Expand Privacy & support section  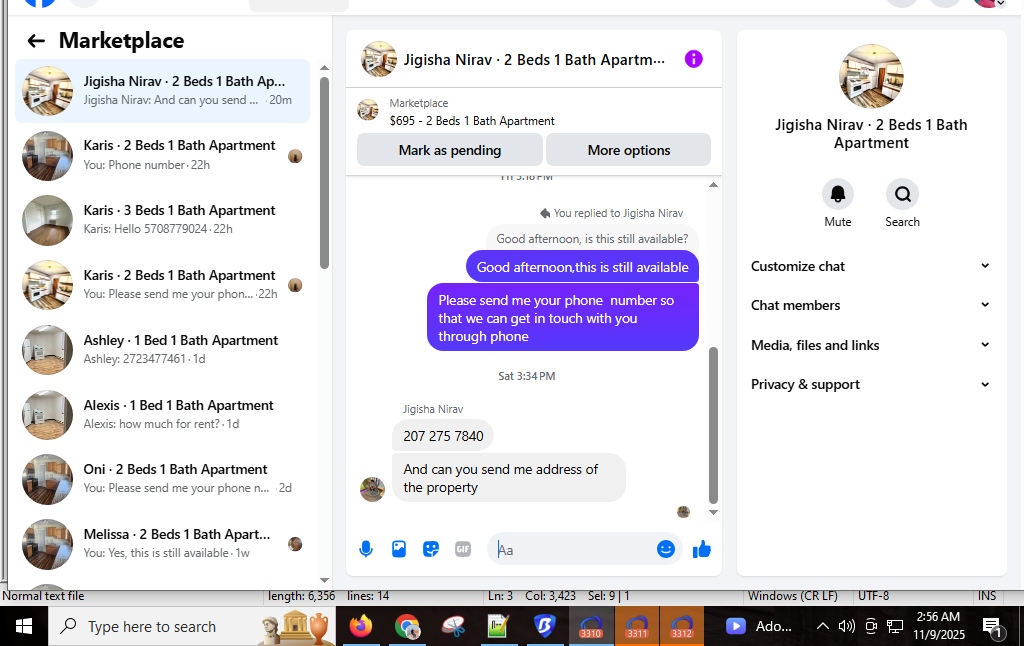[871, 385]
